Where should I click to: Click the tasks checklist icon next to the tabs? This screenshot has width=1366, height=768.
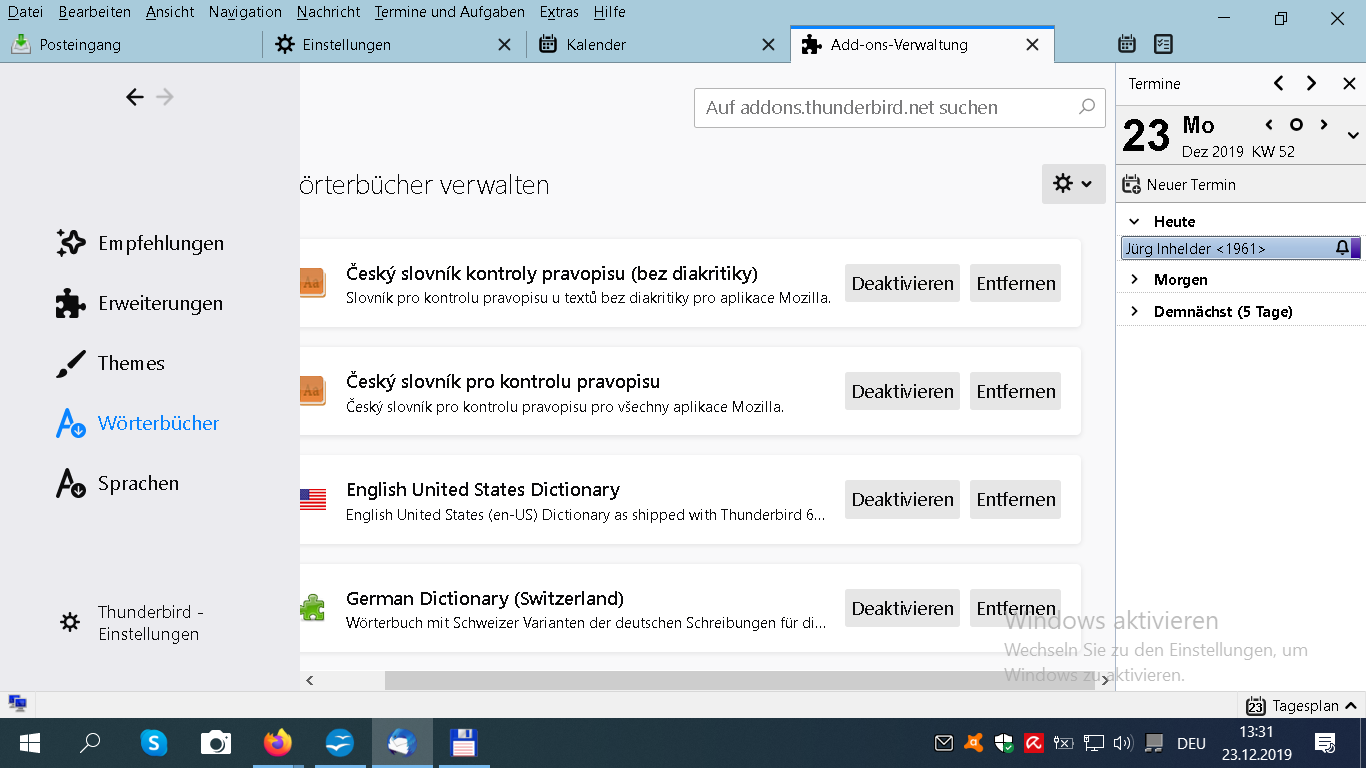pyautogui.click(x=1163, y=44)
